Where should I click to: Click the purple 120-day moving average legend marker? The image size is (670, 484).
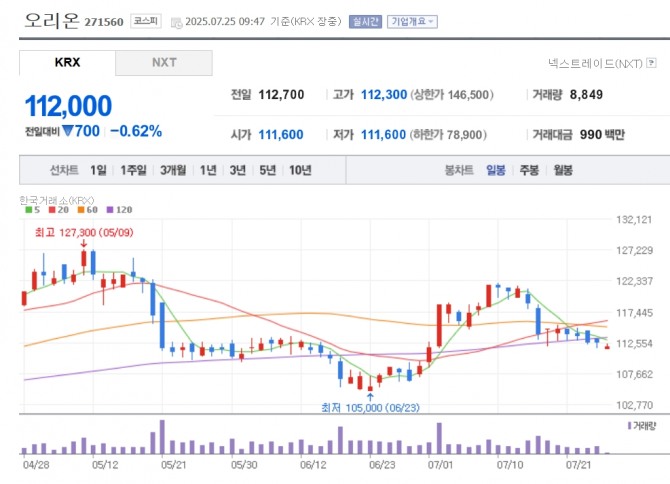tap(110, 209)
